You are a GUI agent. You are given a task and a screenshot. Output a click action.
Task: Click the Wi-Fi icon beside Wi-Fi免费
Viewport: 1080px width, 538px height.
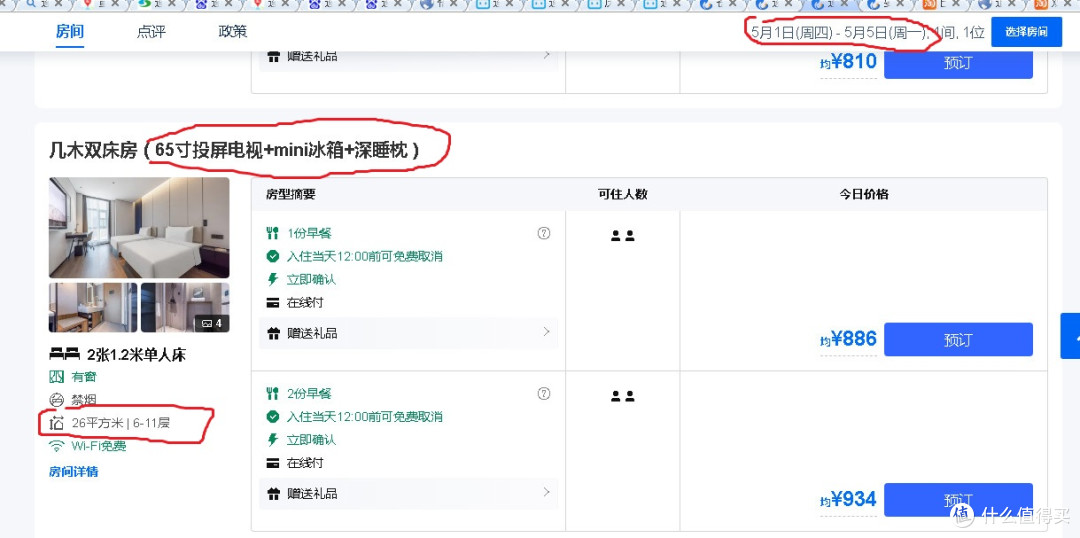click(x=56, y=446)
